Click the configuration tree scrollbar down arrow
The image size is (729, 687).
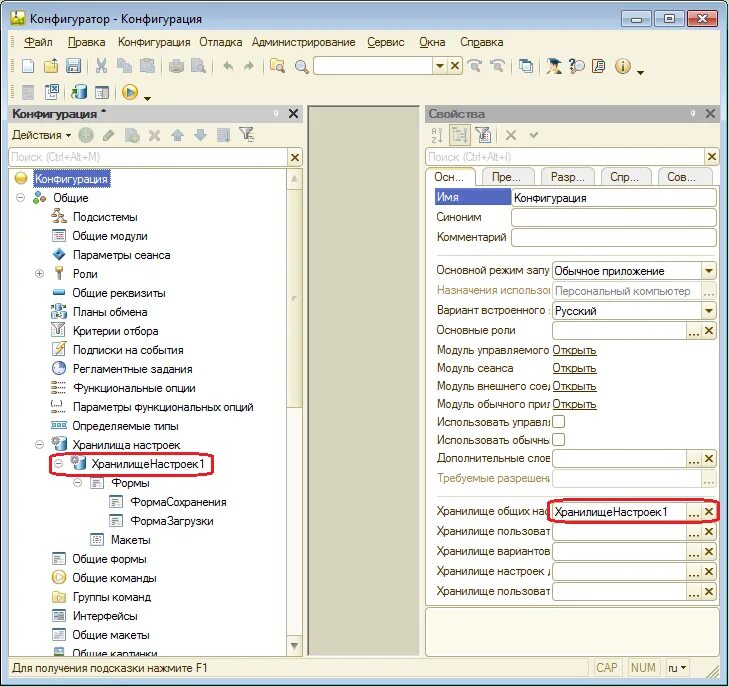tap(294, 646)
